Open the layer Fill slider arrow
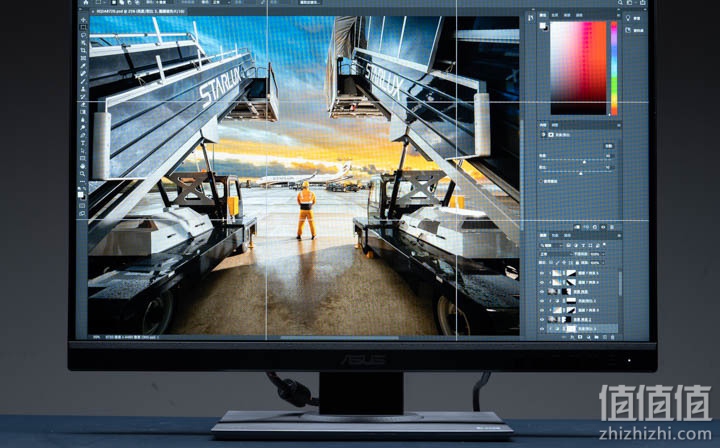This screenshot has width=720, height=448. click(x=603, y=263)
